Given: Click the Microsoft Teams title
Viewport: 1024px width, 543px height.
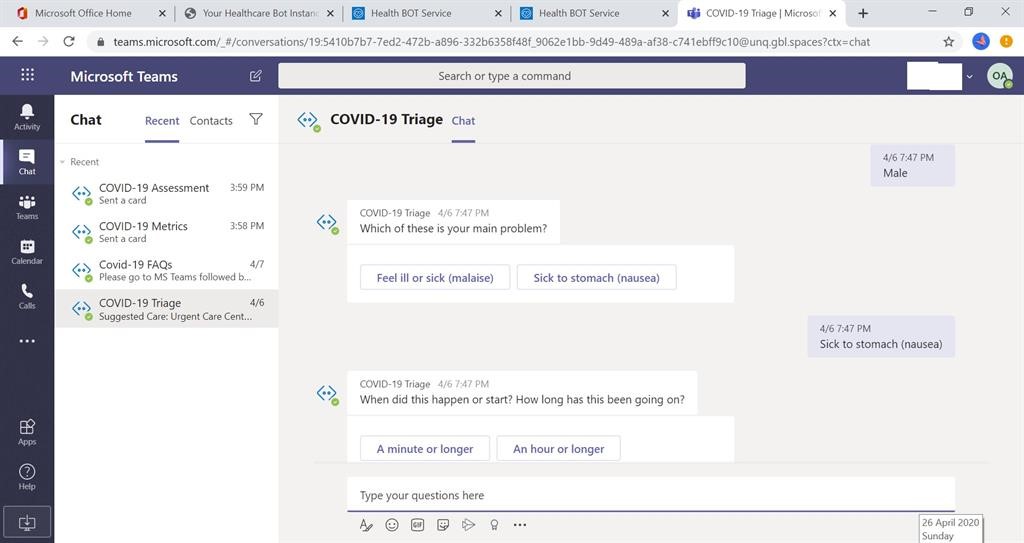Looking at the screenshot, I should pos(124,76).
